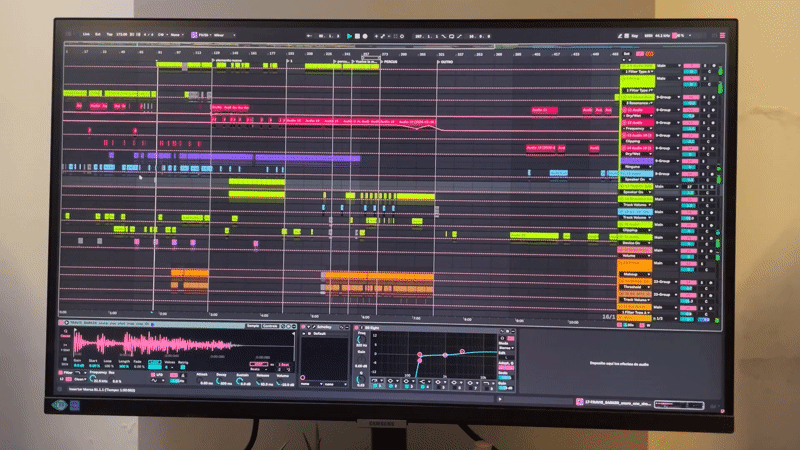
Task: Click the Simpler Frequency knob
Action: coord(92,379)
